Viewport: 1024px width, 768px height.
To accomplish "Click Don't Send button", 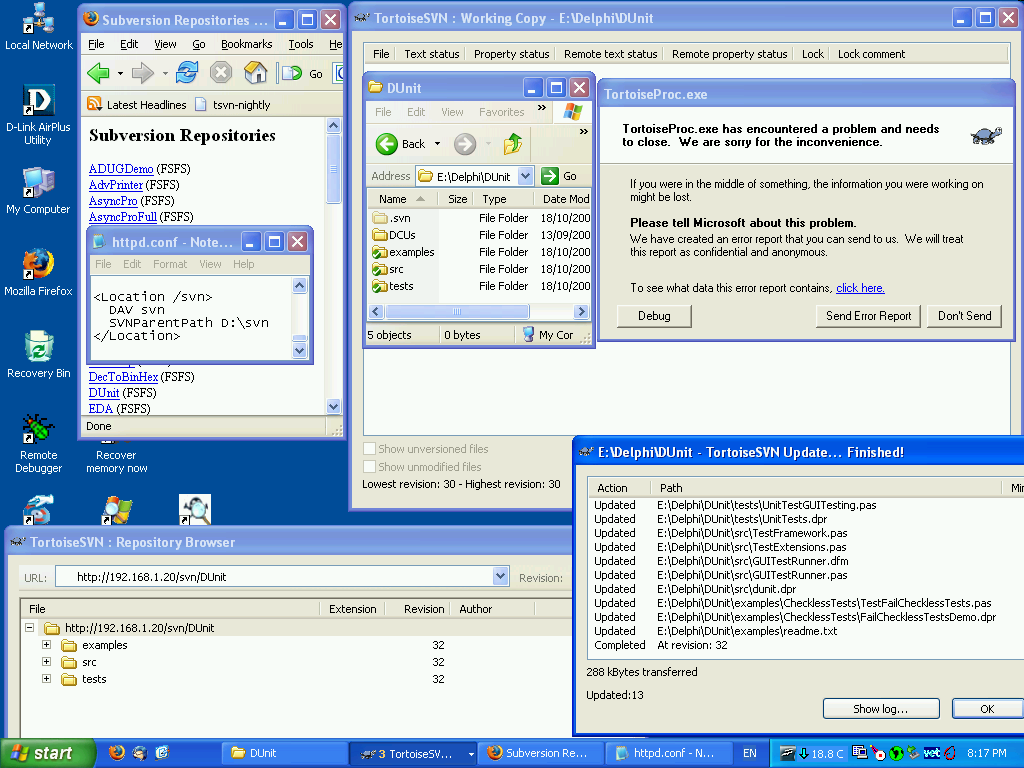I will tap(964, 316).
